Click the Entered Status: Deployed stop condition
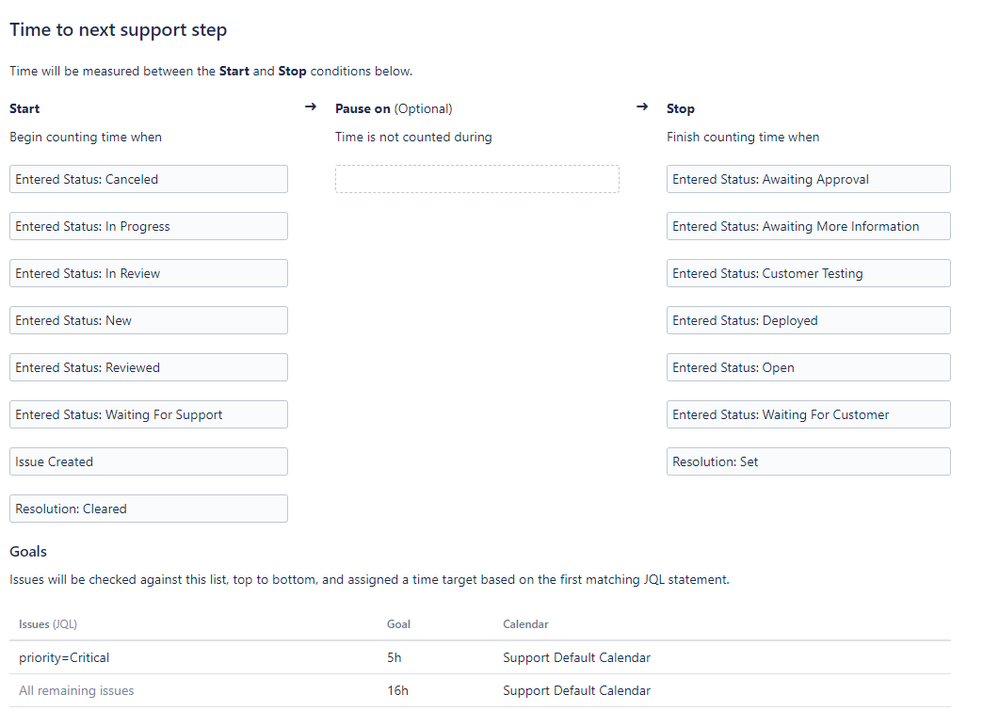Image resolution: width=999 pixels, height=728 pixels. click(x=808, y=321)
